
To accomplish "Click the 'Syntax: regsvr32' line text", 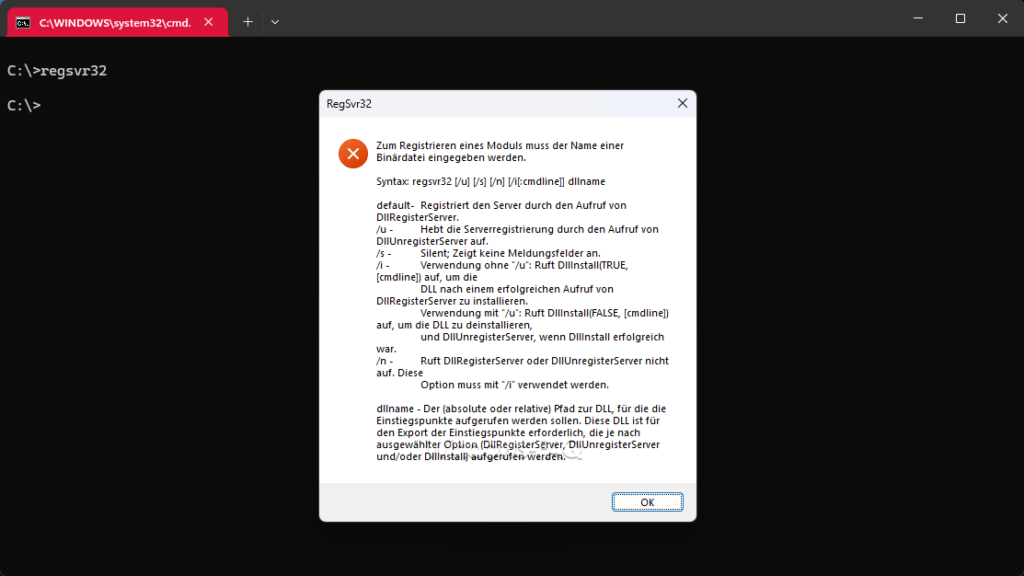I will click(x=490, y=182).
